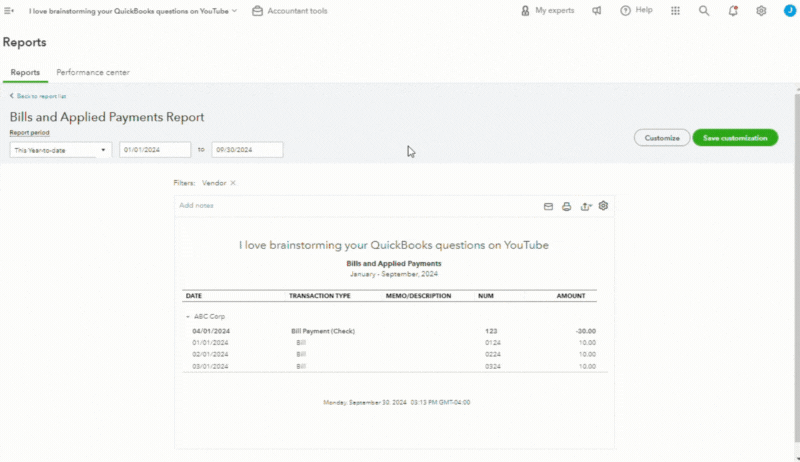Click check number 123
The height and width of the screenshot is (462, 800).
(491, 331)
